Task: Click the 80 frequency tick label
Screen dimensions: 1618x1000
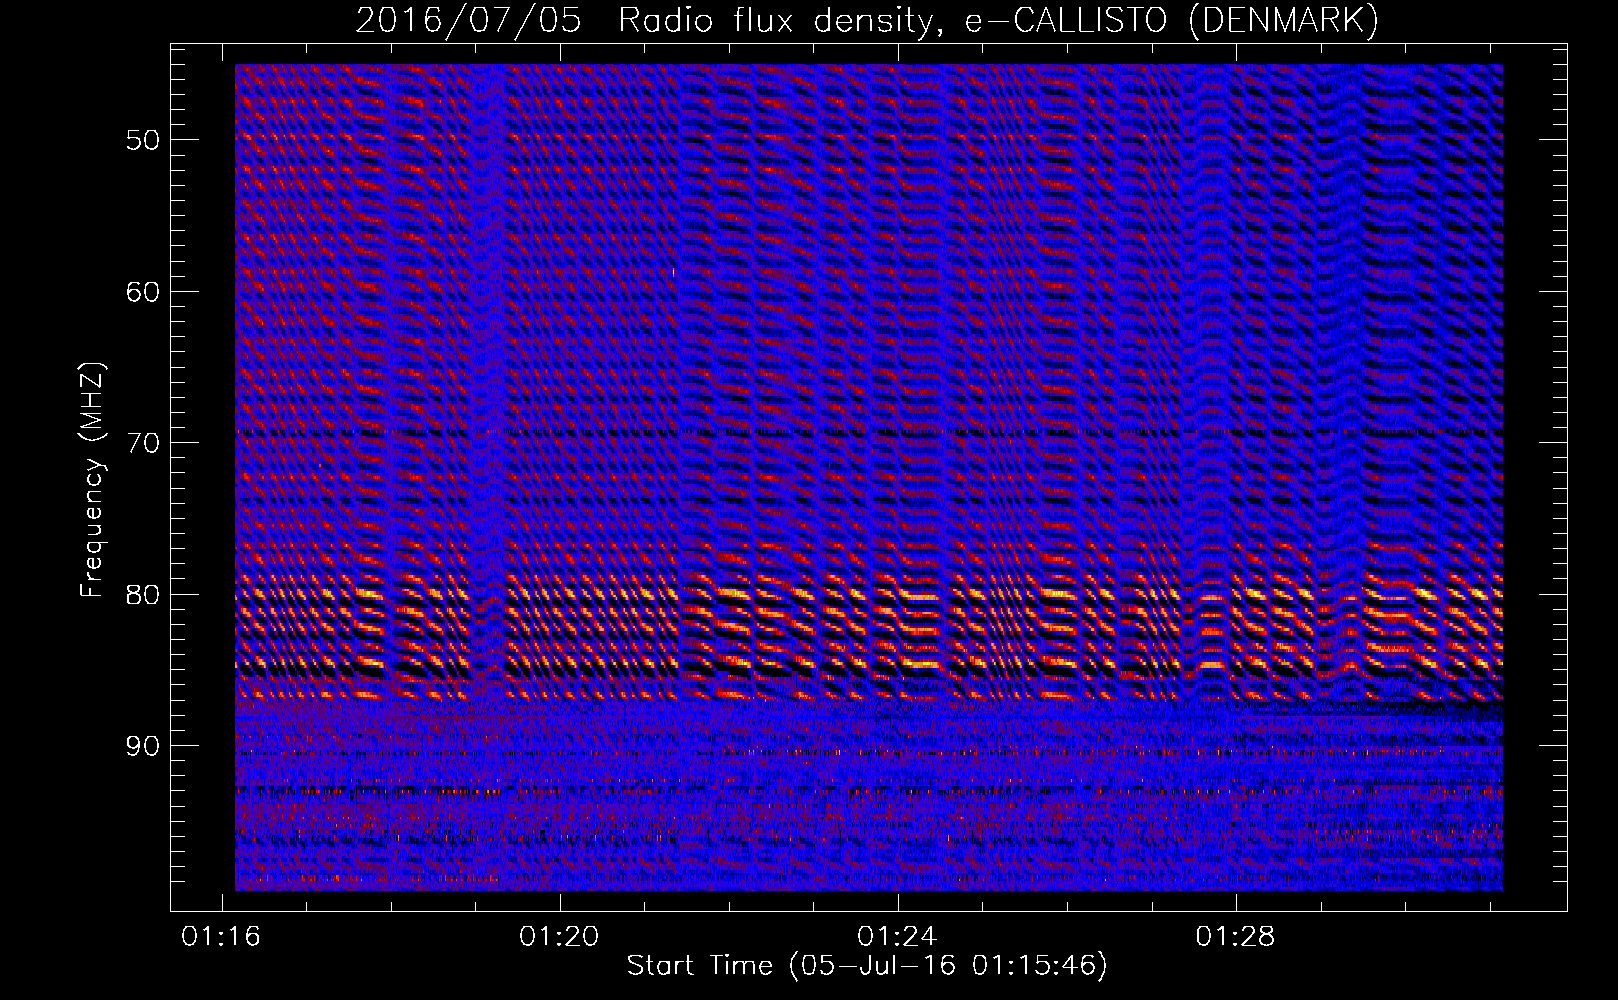Action: [x=142, y=595]
